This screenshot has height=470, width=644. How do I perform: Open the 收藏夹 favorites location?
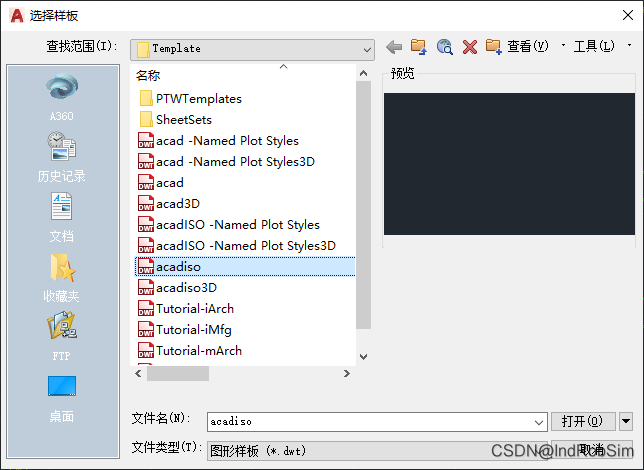pos(62,278)
